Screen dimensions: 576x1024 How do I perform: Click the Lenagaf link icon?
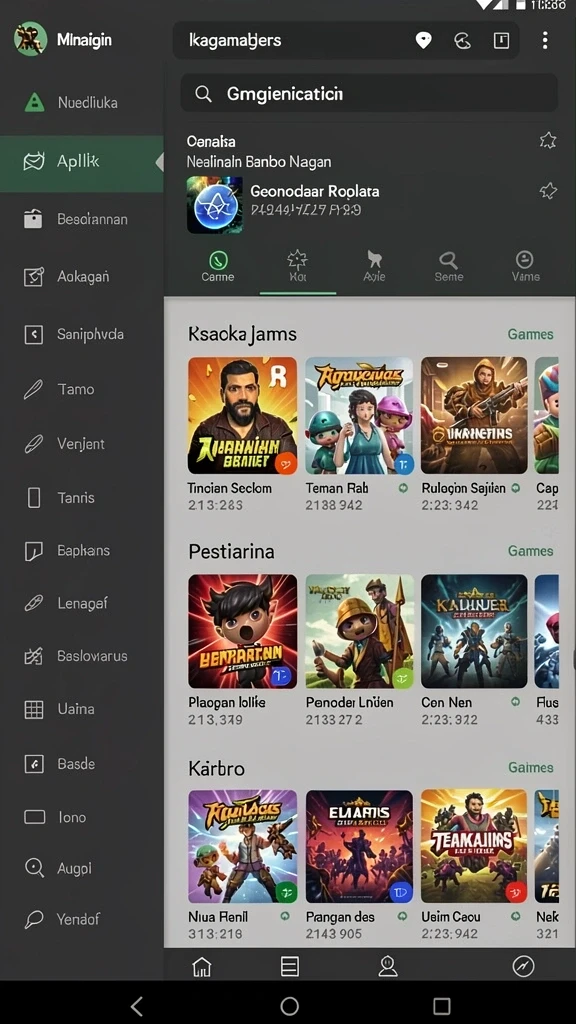click(33, 603)
